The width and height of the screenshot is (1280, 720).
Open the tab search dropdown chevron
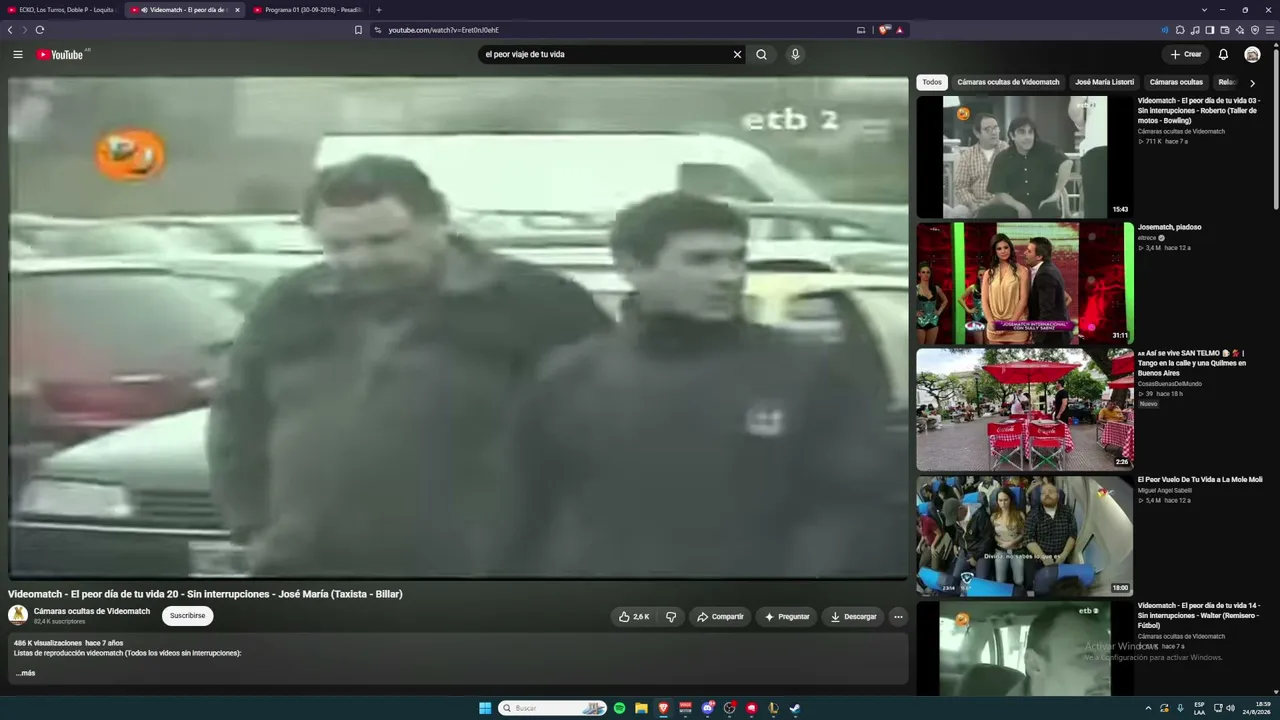(x=1204, y=10)
